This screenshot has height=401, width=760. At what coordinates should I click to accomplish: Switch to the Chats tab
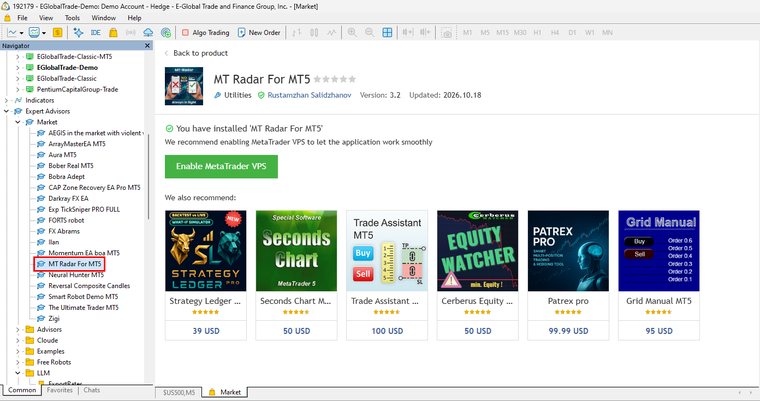pyautogui.click(x=92, y=390)
